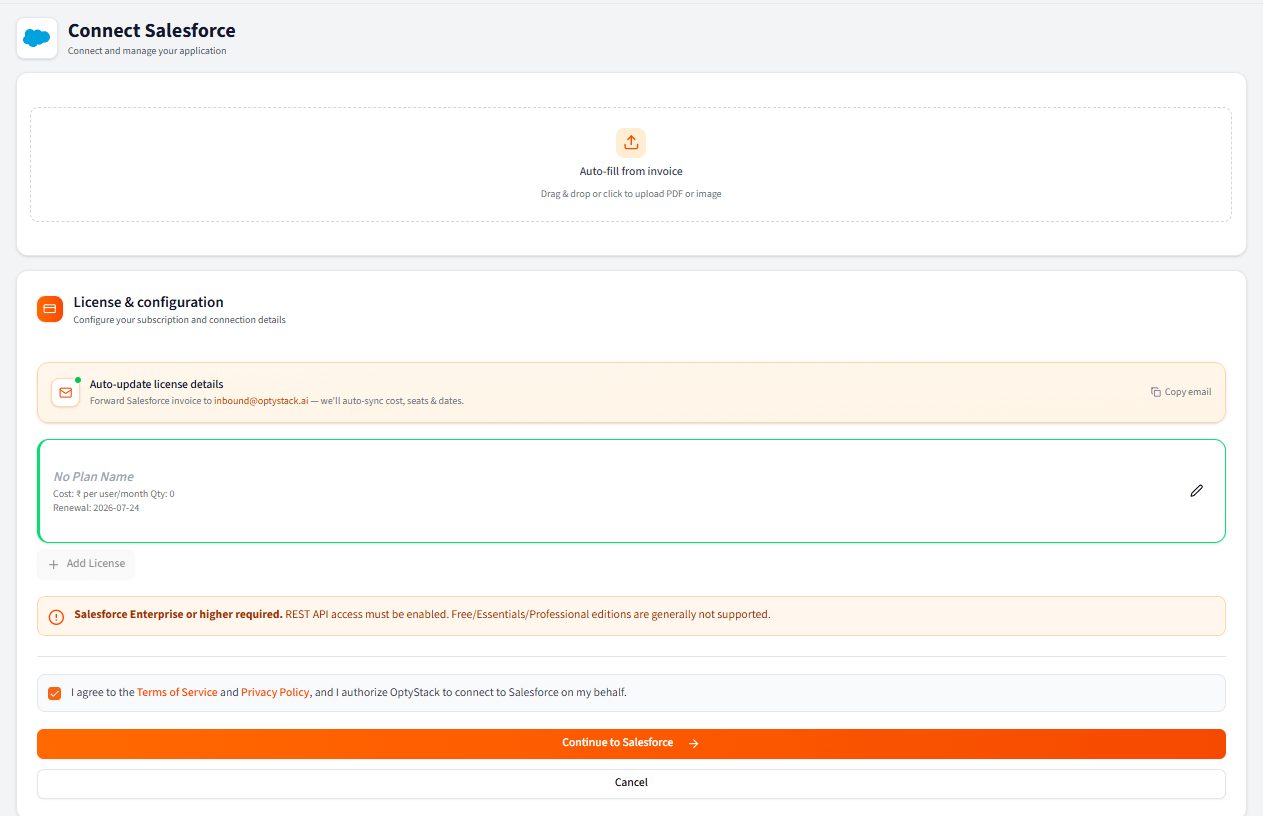Screen dimensions: 1263x816
Task: Click the 'Configure your subscription and connection details' subtitle
Action: (x=180, y=320)
